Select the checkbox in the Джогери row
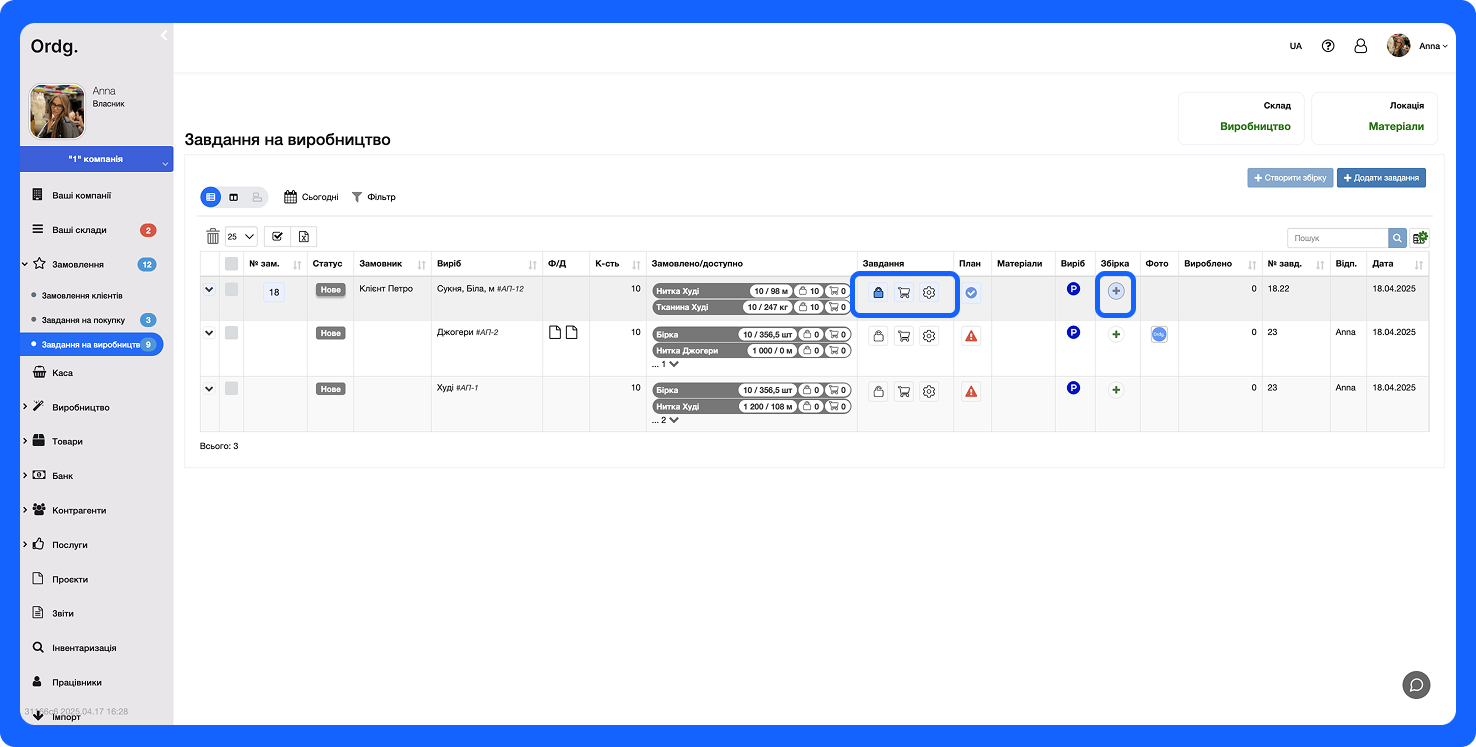The height and width of the screenshot is (747, 1476). tap(232, 333)
